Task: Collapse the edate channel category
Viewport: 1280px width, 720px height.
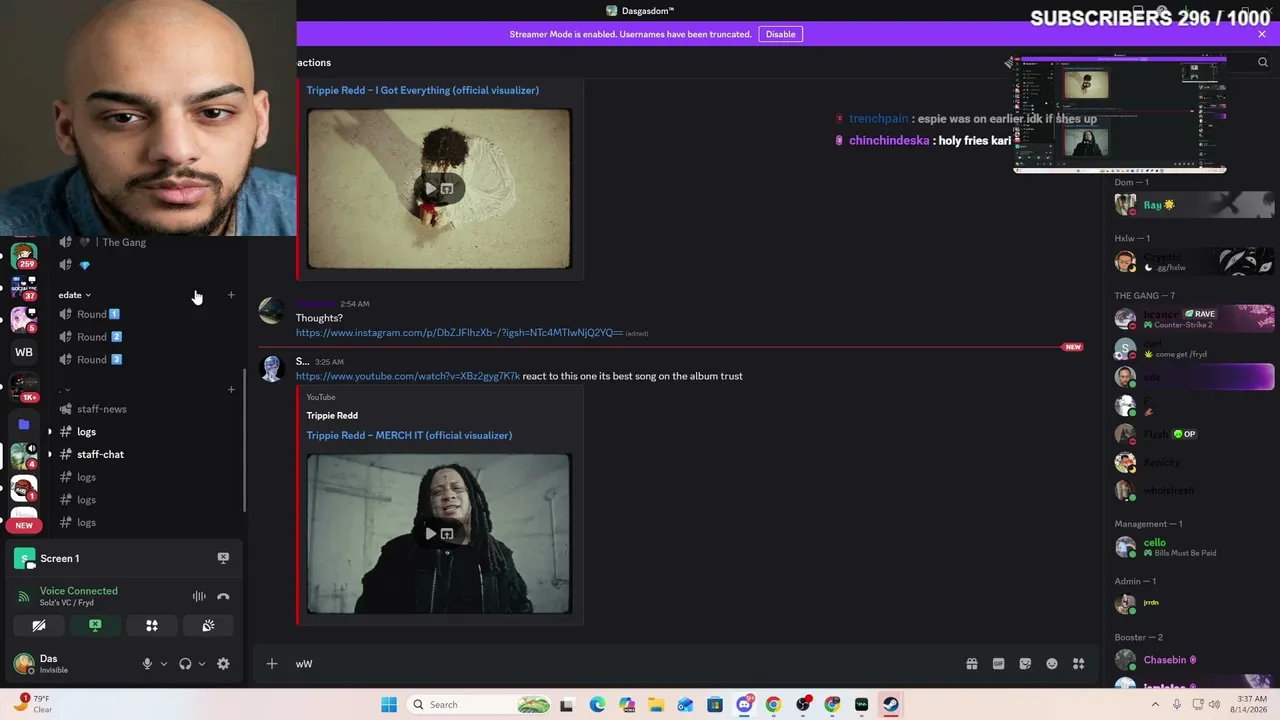Action: point(74,295)
